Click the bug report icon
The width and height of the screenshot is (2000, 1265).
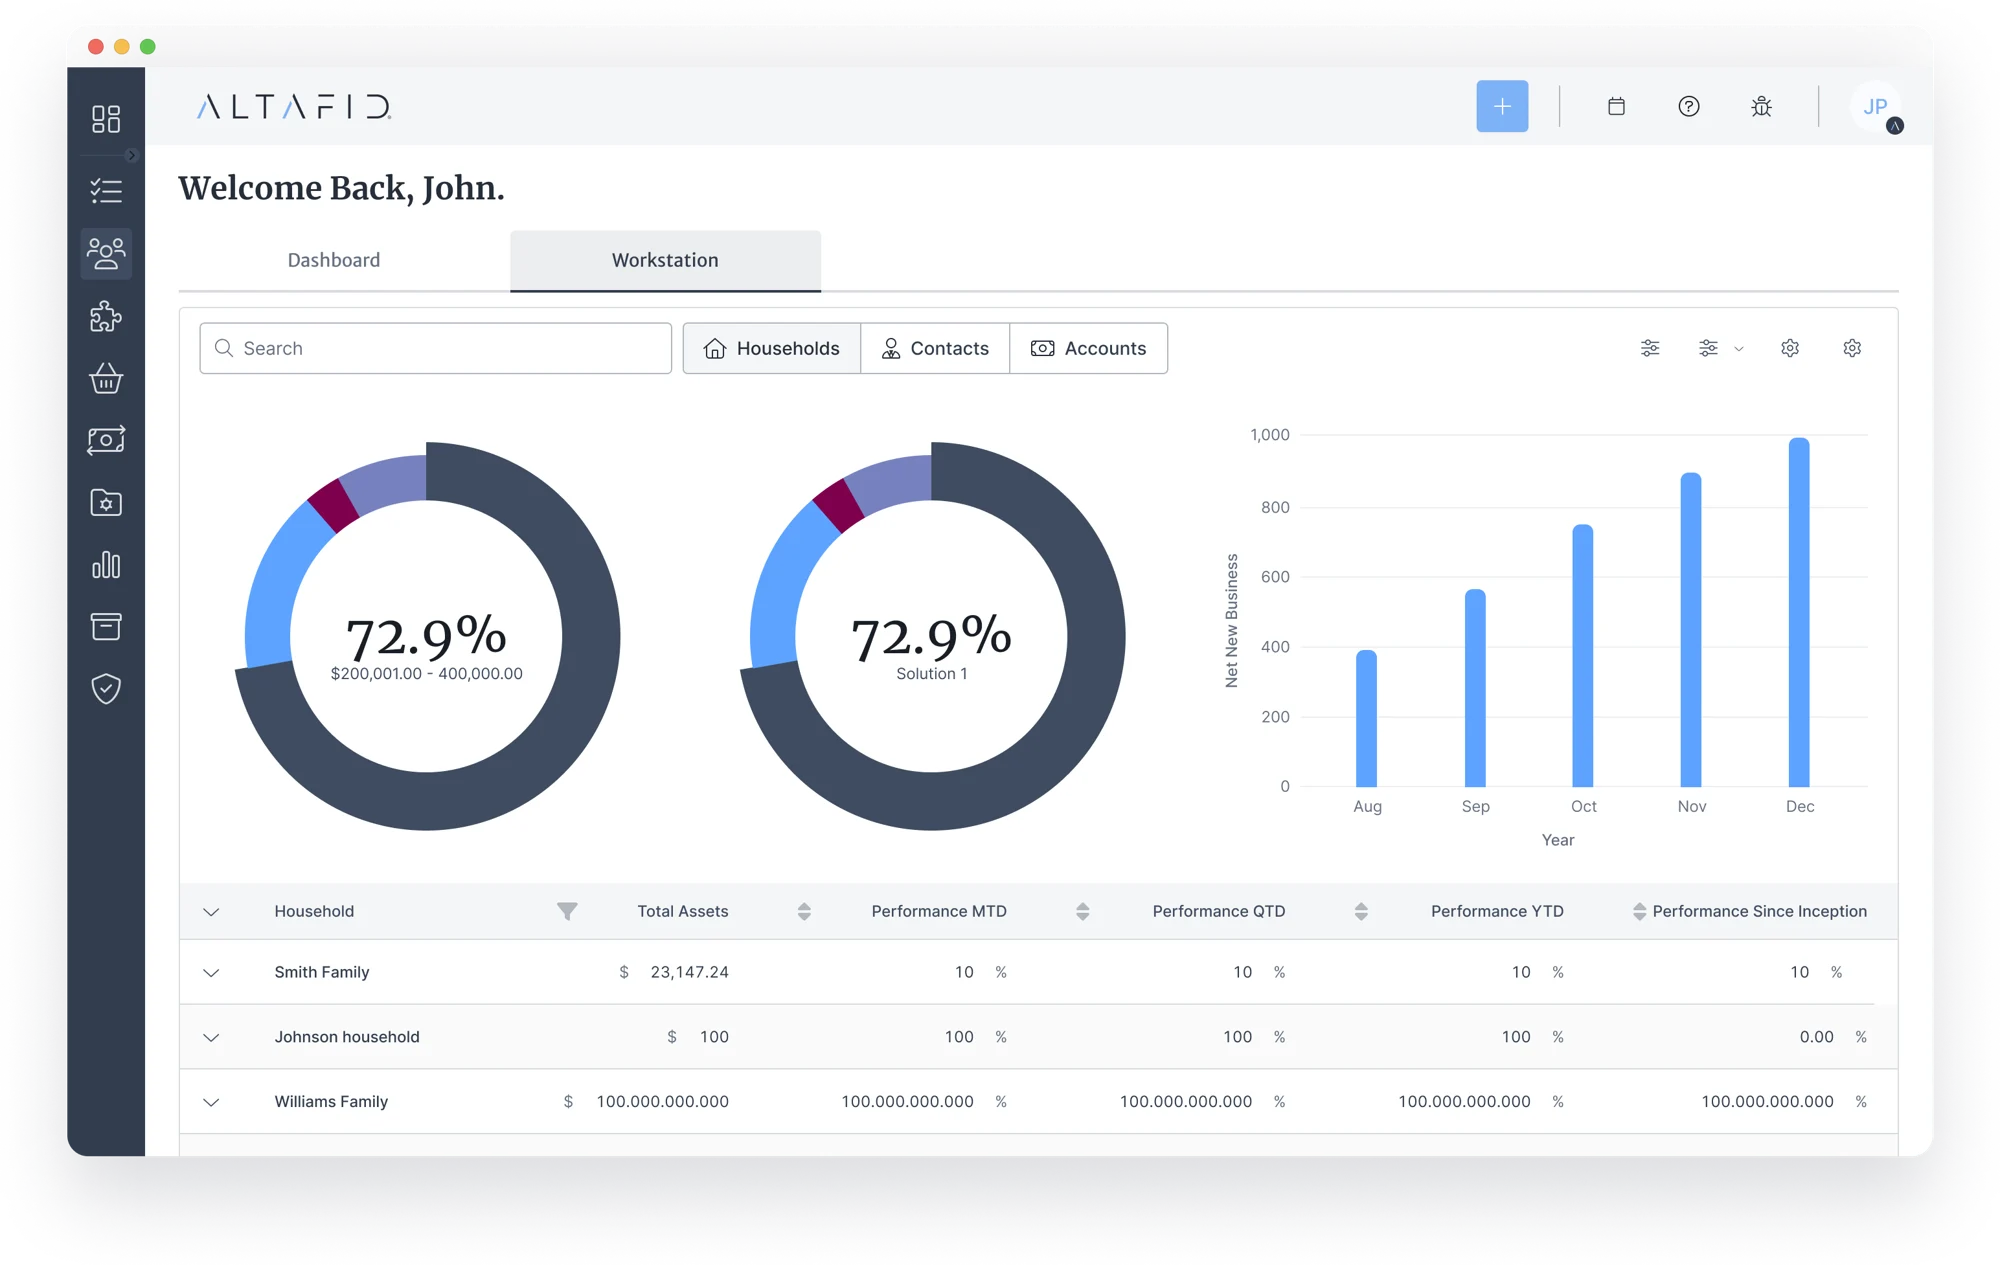click(x=1761, y=106)
